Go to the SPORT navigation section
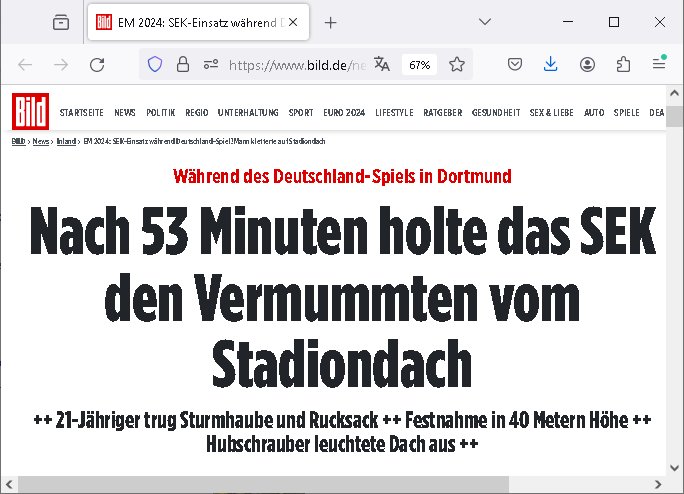 300,113
